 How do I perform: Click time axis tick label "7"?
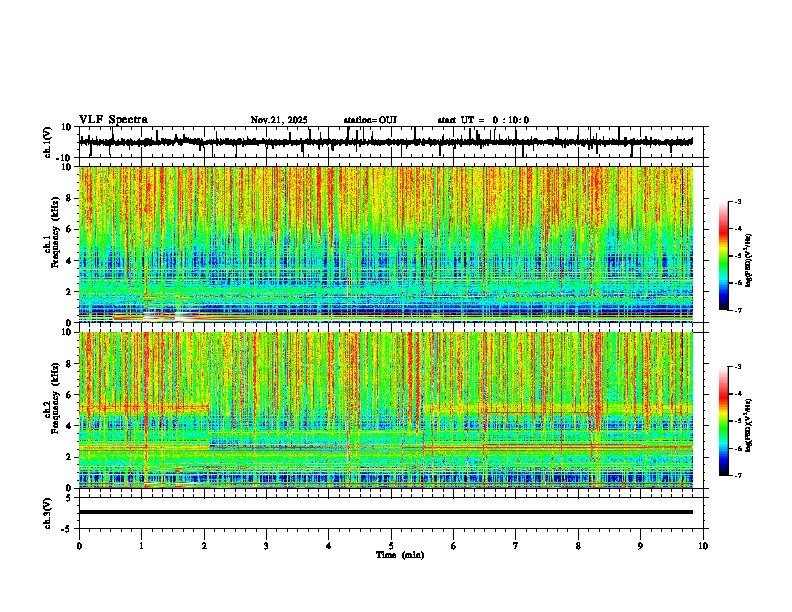coord(516,546)
